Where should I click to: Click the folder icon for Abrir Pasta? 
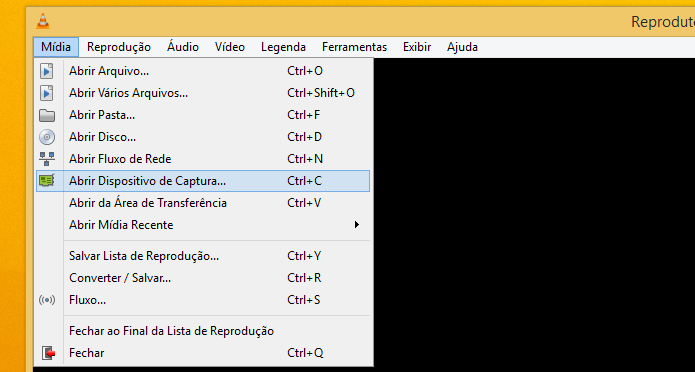(x=47, y=115)
